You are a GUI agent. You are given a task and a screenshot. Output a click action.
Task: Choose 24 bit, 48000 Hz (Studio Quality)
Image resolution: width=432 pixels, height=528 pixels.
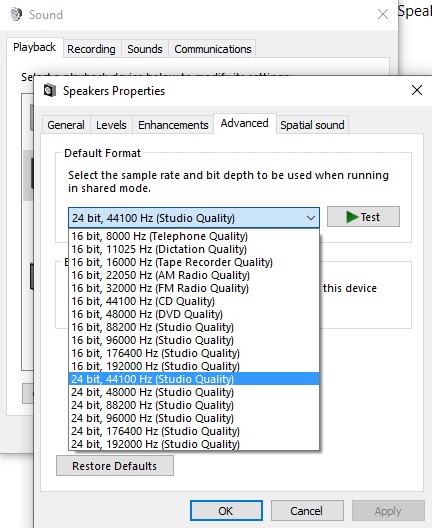pos(194,392)
